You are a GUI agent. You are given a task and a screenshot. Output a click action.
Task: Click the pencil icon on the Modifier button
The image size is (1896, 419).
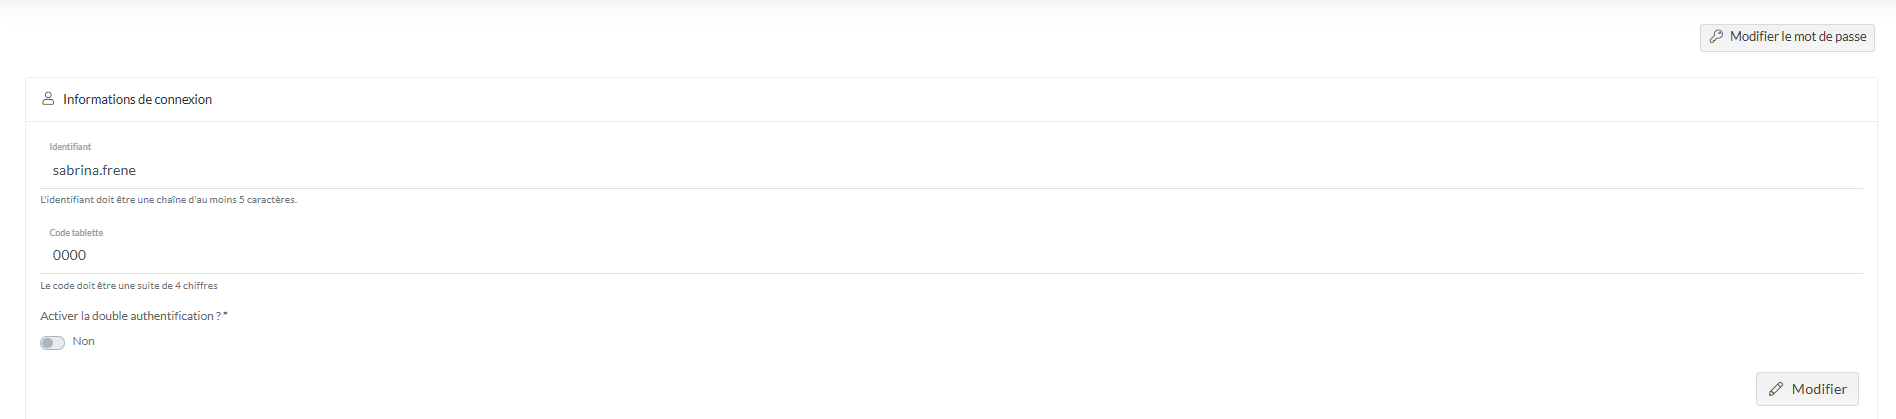(1776, 389)
